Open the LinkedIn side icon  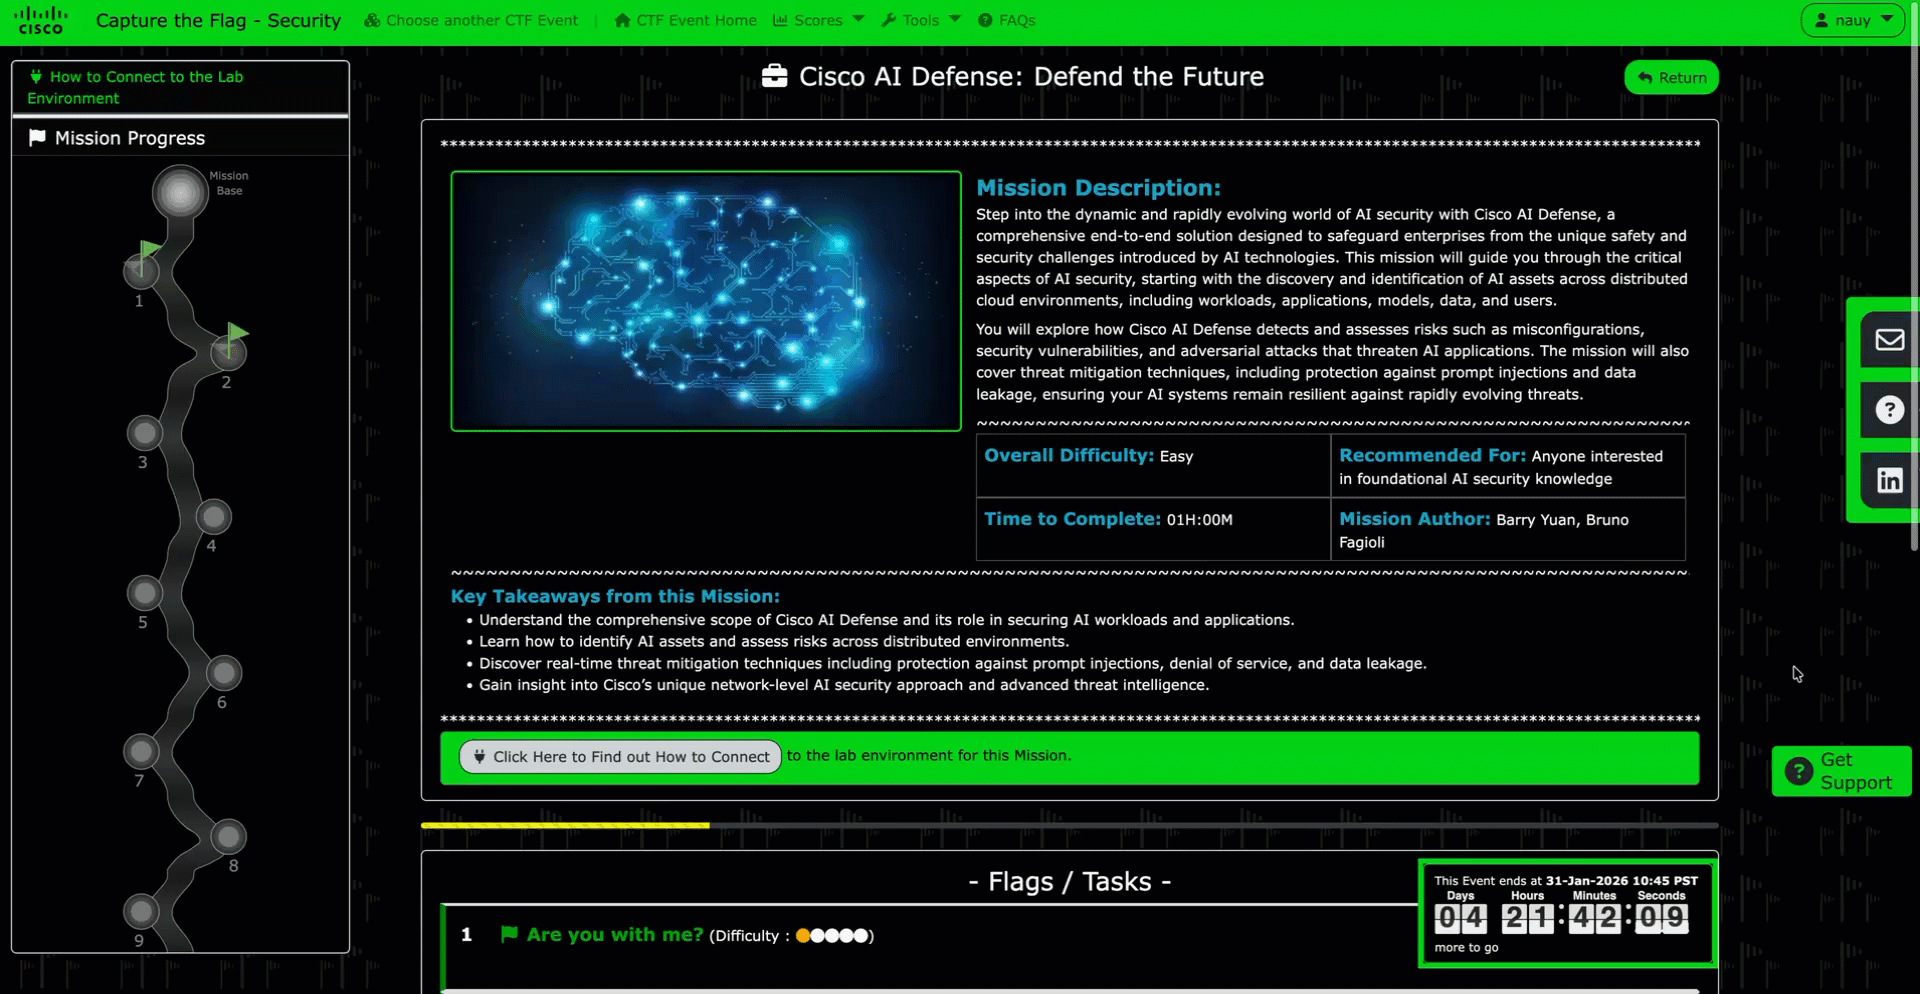1889,480
